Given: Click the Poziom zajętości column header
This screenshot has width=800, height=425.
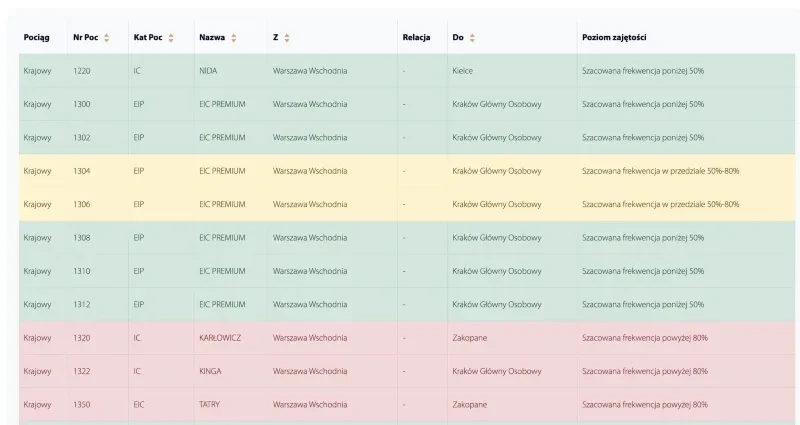Looking at the screenshot, I should click(614, 37).
